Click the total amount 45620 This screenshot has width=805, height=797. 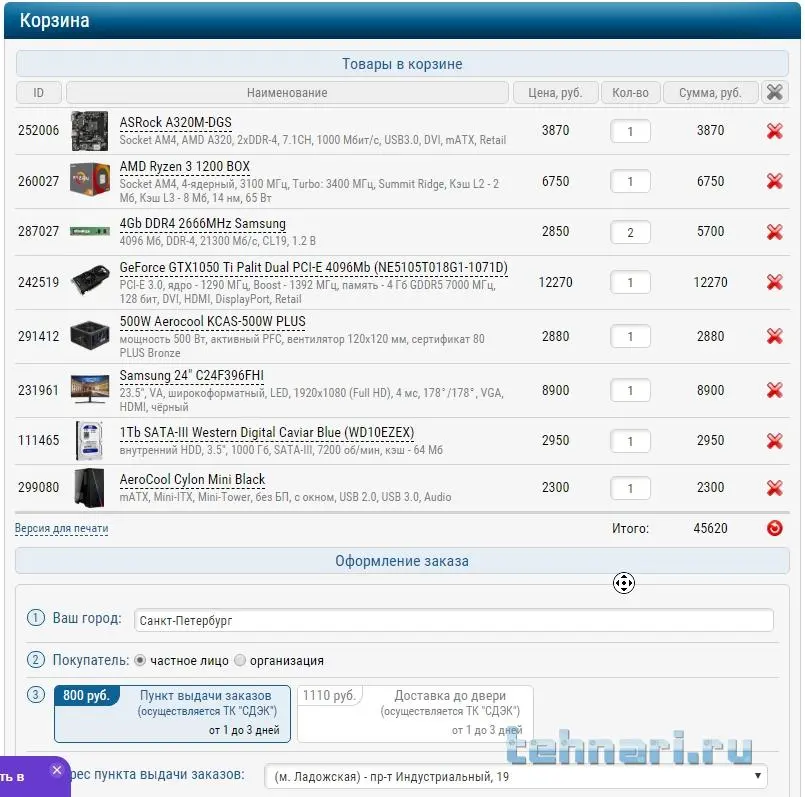(710, 528)
